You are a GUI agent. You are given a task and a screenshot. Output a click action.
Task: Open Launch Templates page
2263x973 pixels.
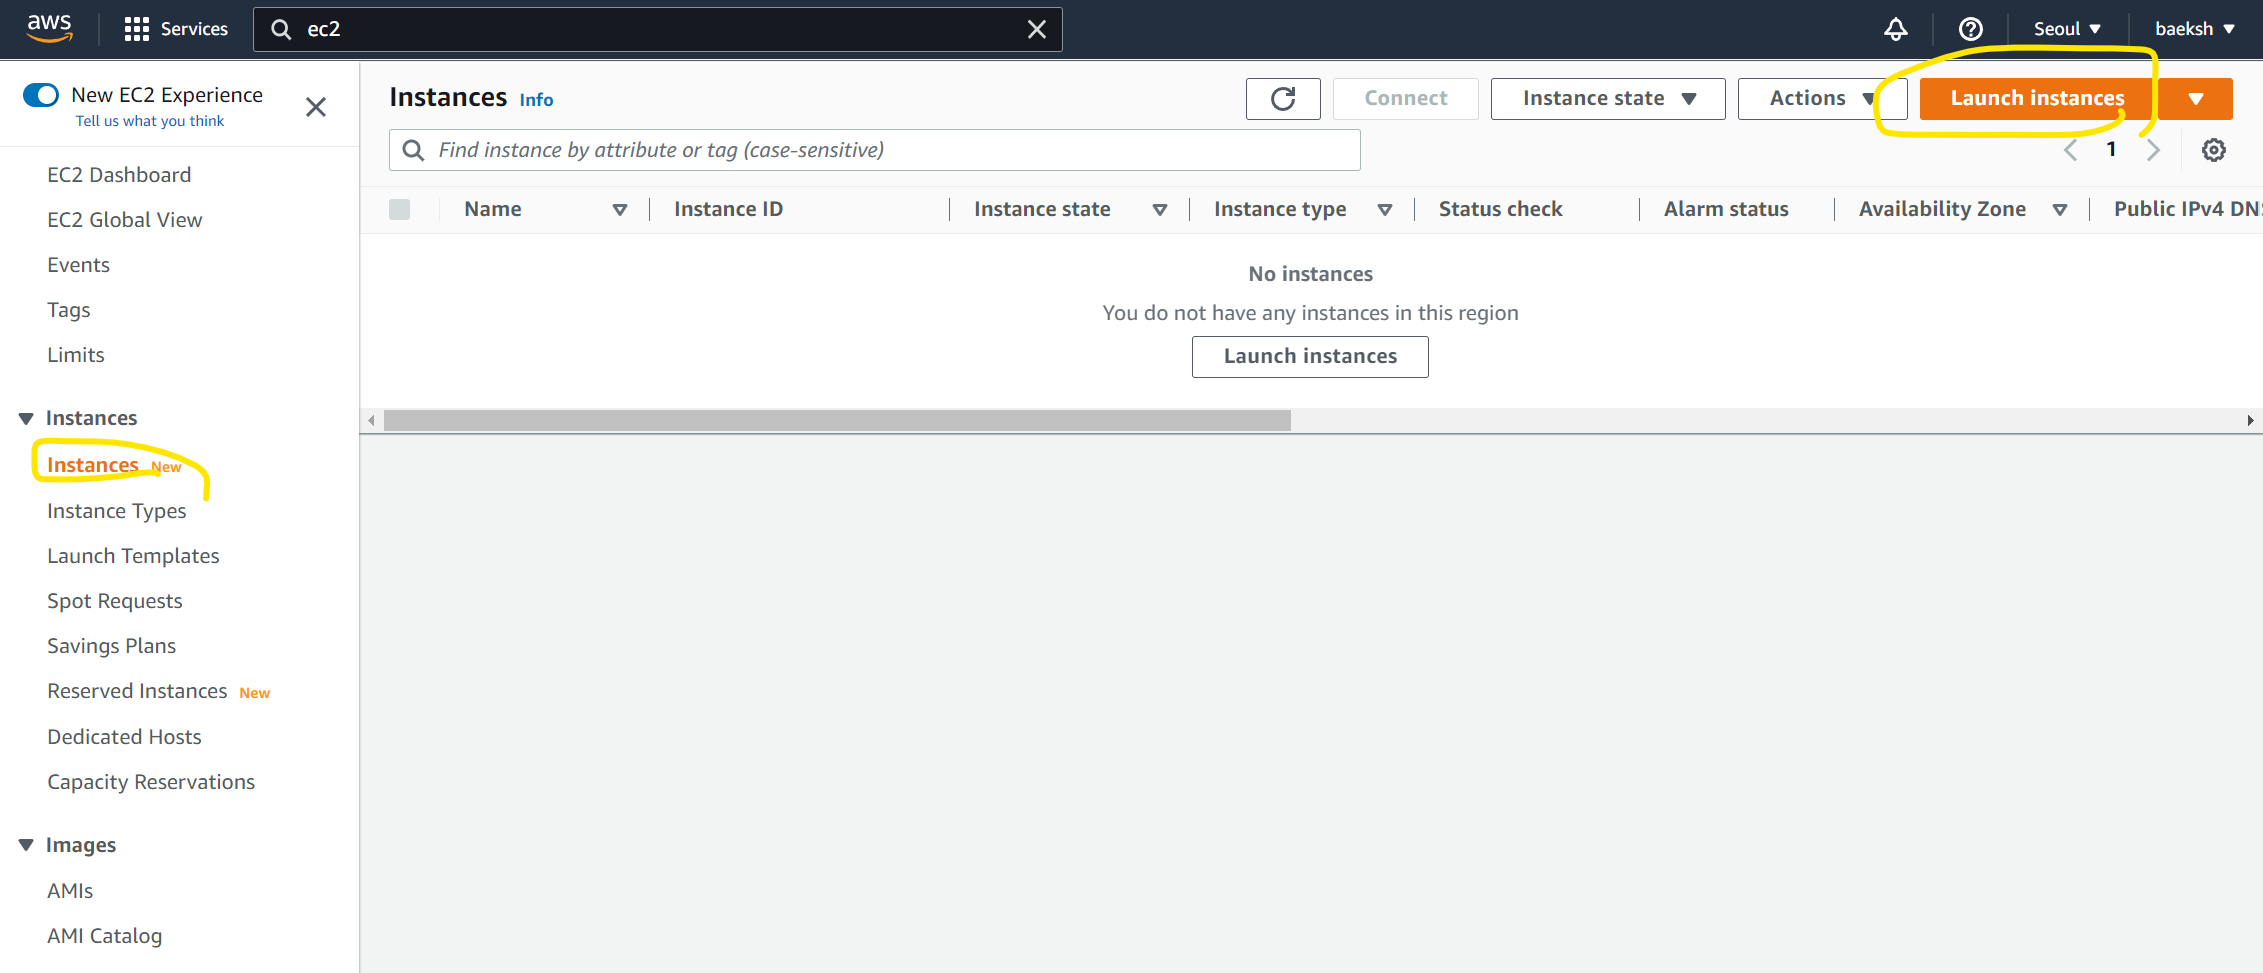pos(133,556)
